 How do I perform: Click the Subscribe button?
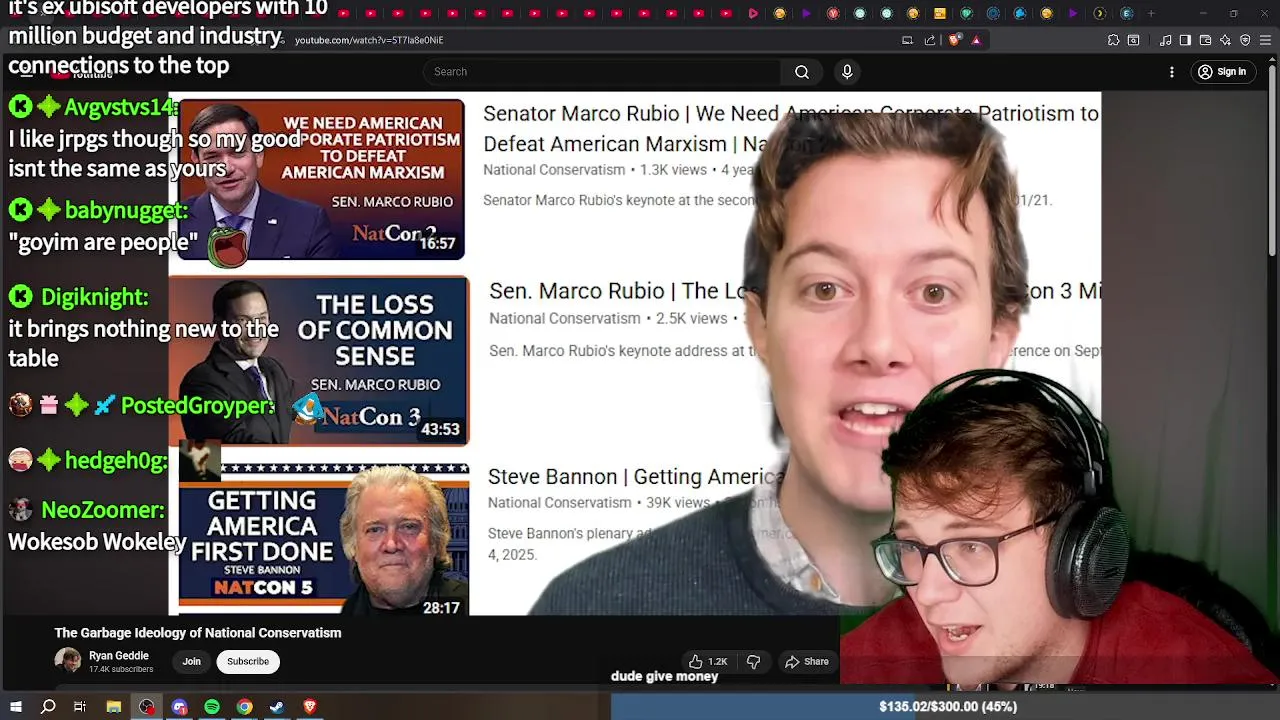[248, 661]
